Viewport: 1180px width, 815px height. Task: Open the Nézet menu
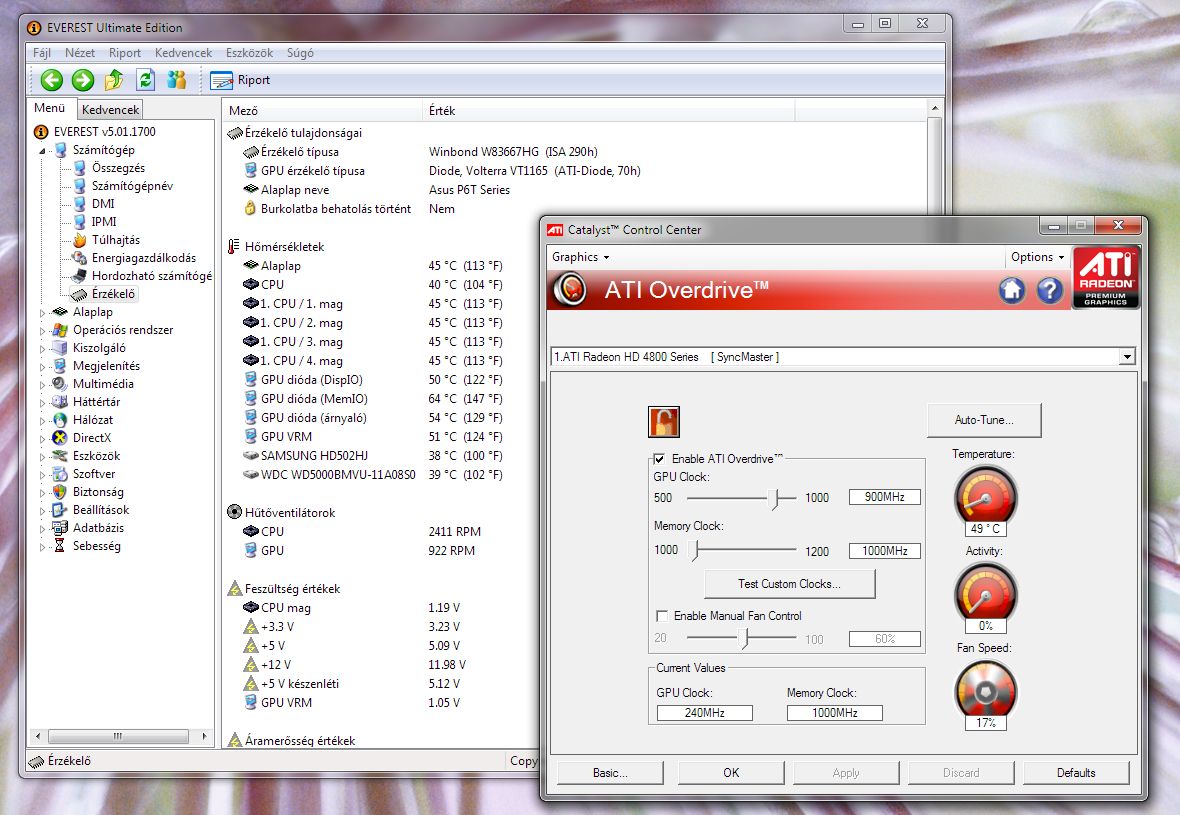coord(80,53)
